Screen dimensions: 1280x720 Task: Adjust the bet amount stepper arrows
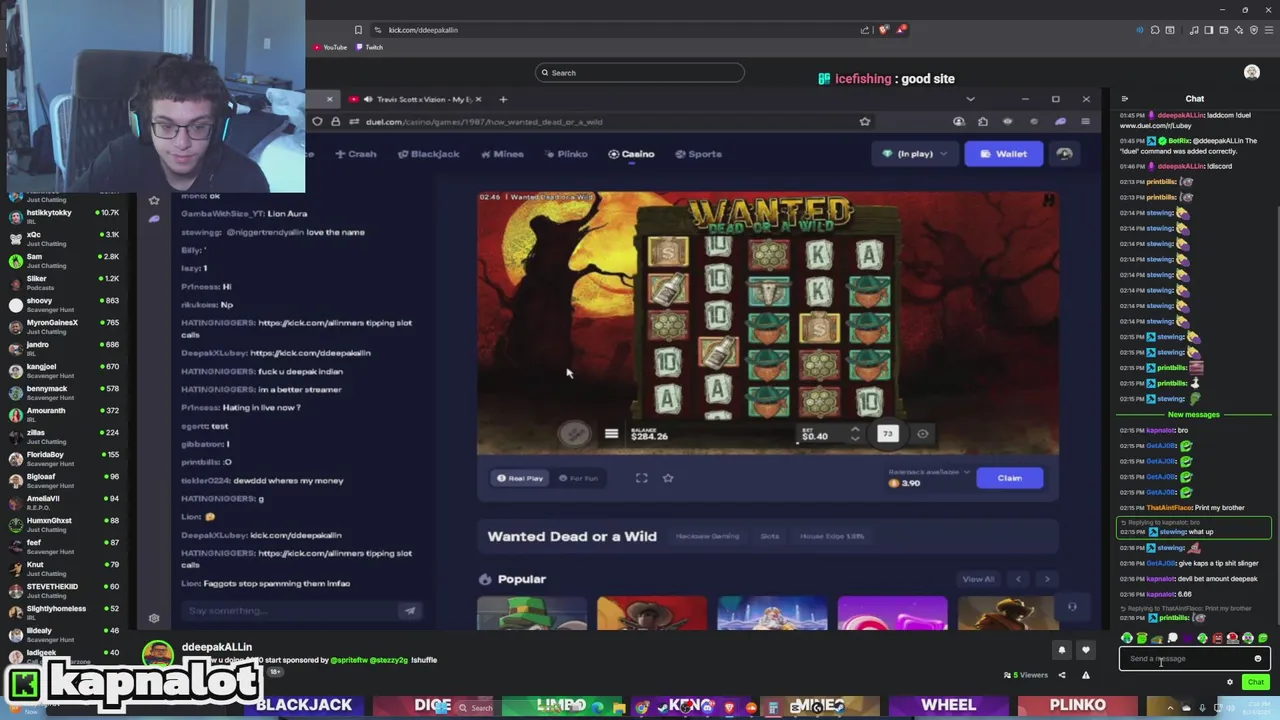pos(855,434)
